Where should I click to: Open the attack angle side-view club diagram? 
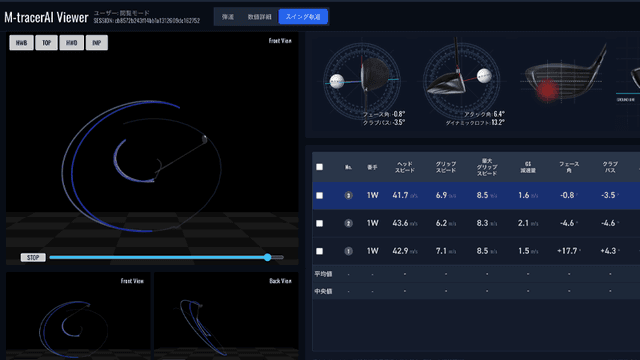tap(462, 80)
